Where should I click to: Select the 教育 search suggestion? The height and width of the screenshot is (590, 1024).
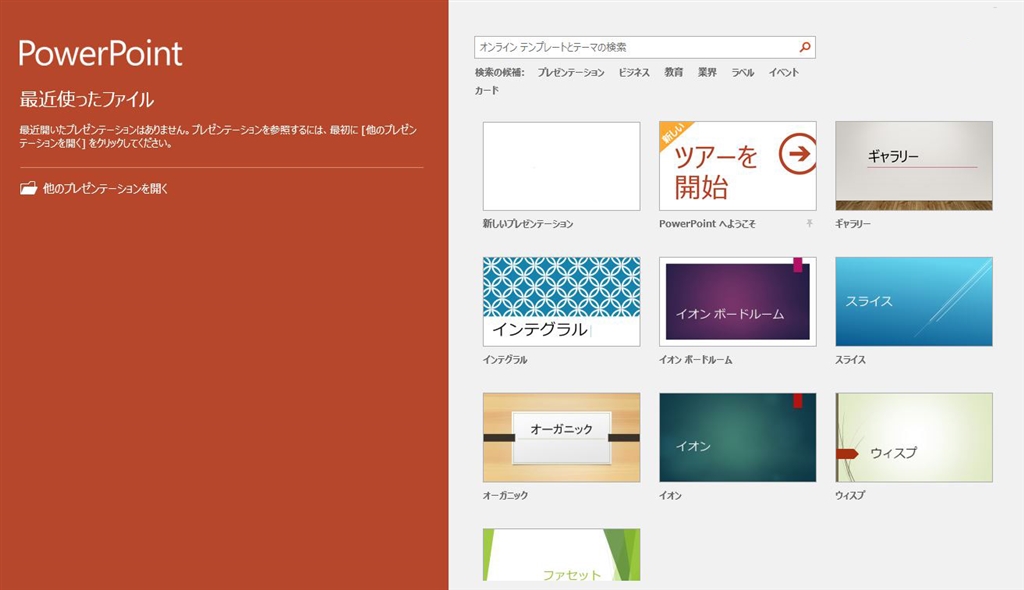tap(674, 73)
